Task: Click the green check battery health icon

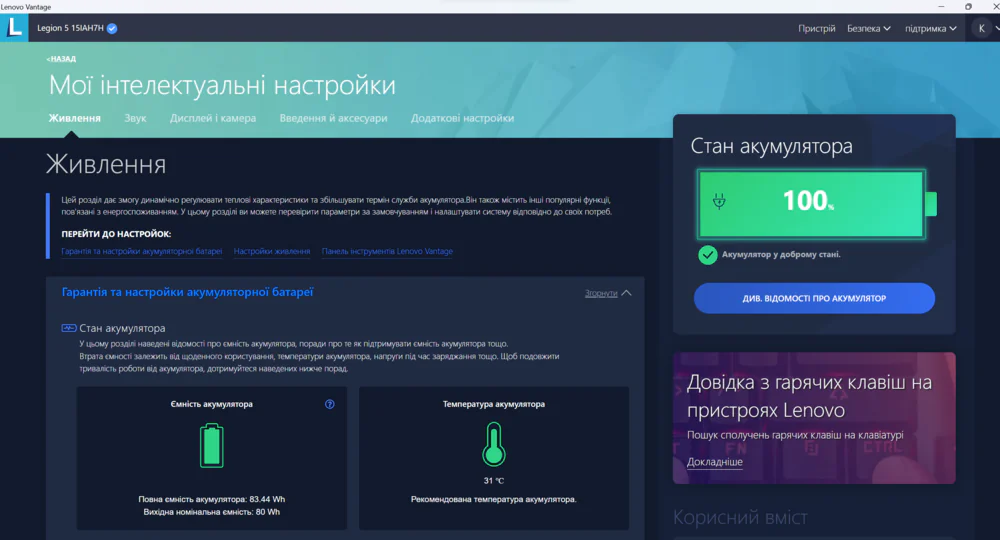Action: (x=707, y=255)
